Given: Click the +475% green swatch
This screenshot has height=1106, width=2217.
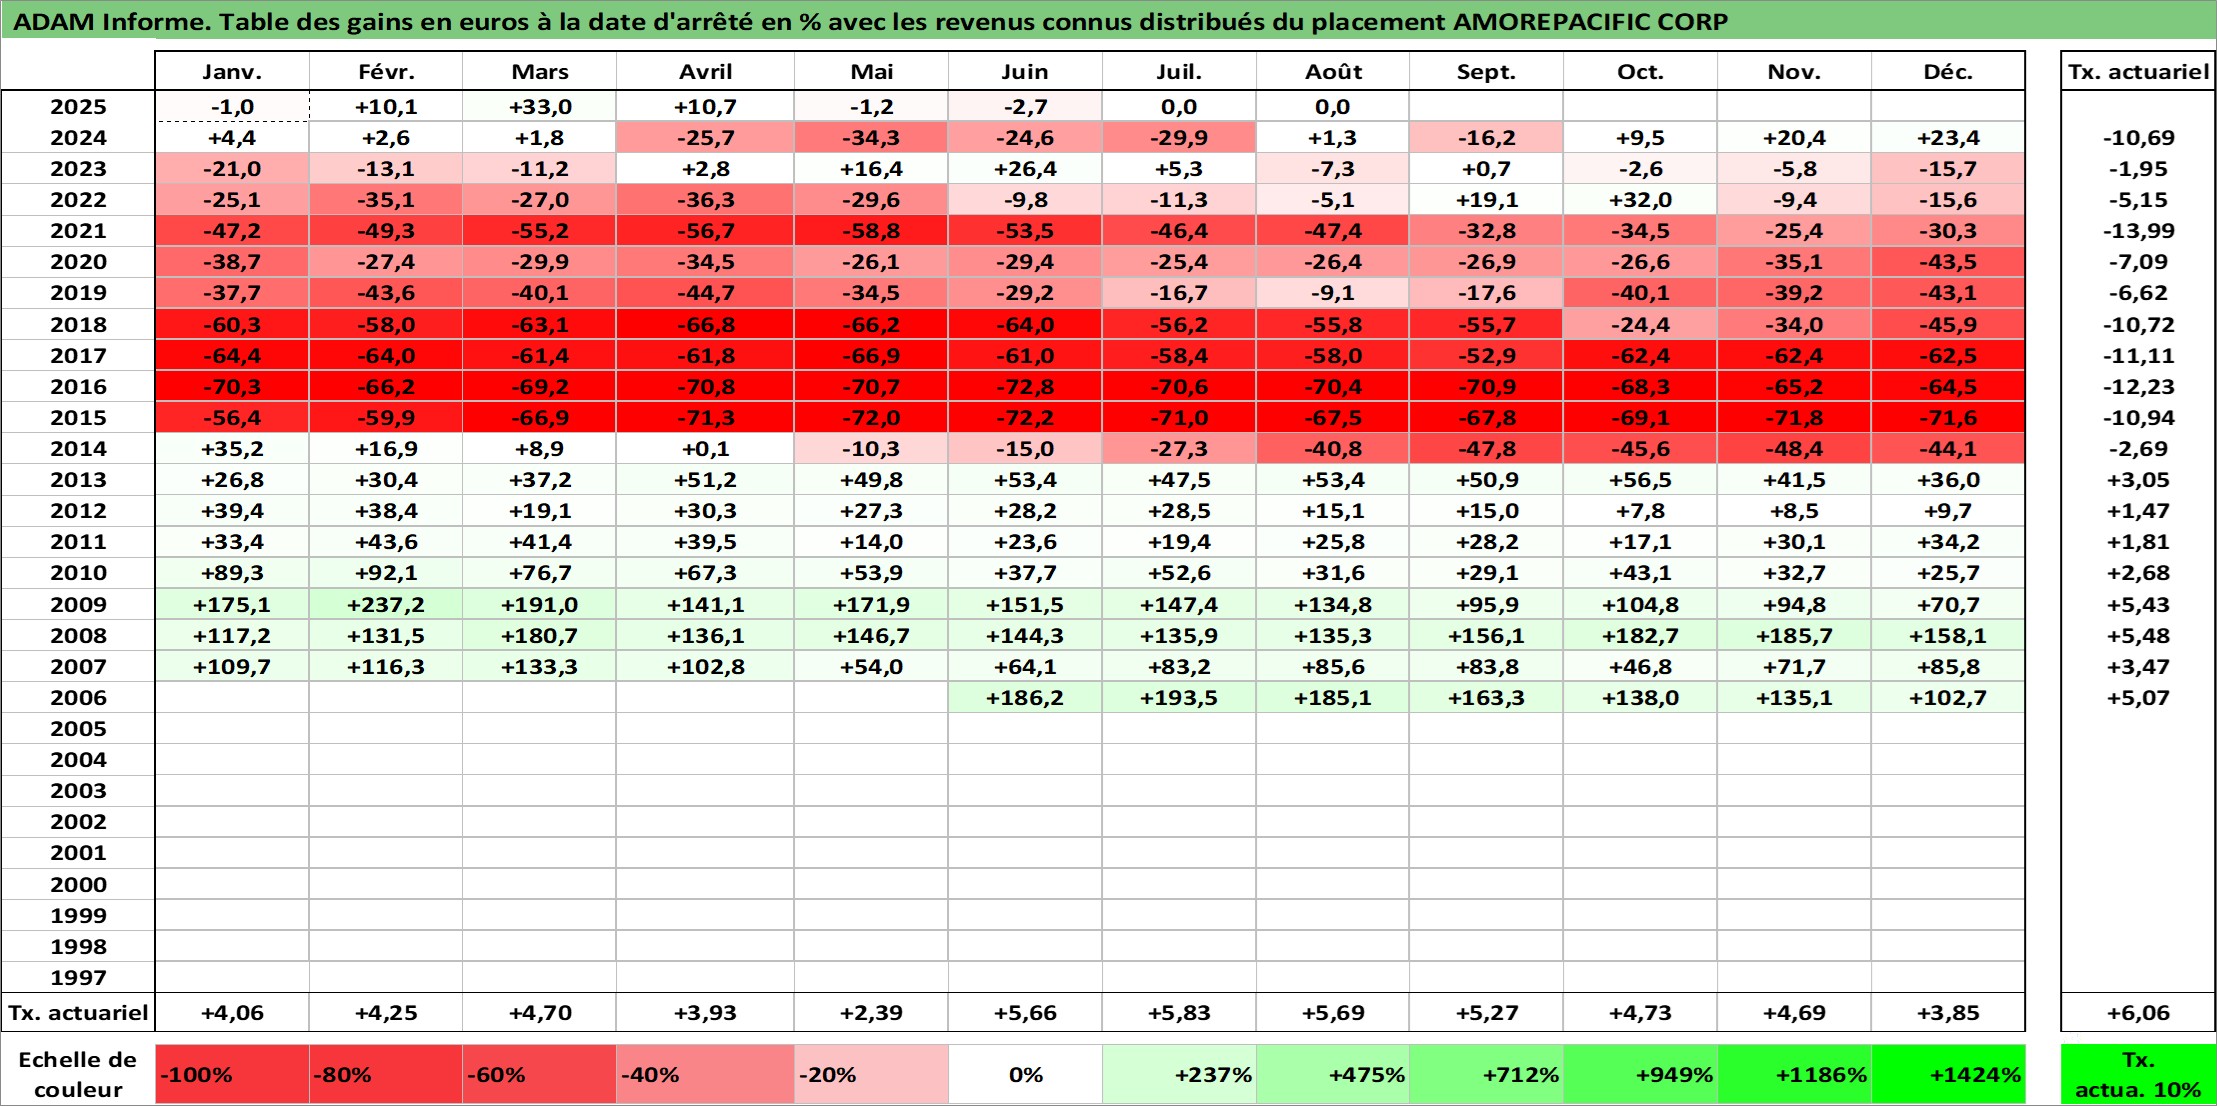Looking at the screenshot, I should coord(1333,1075).
